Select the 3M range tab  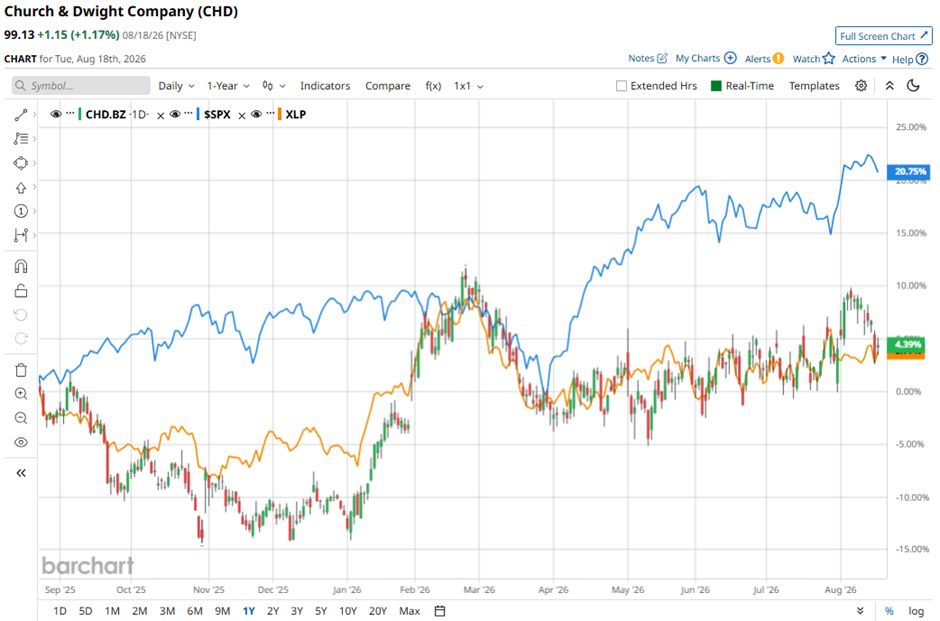pos(167,611)
